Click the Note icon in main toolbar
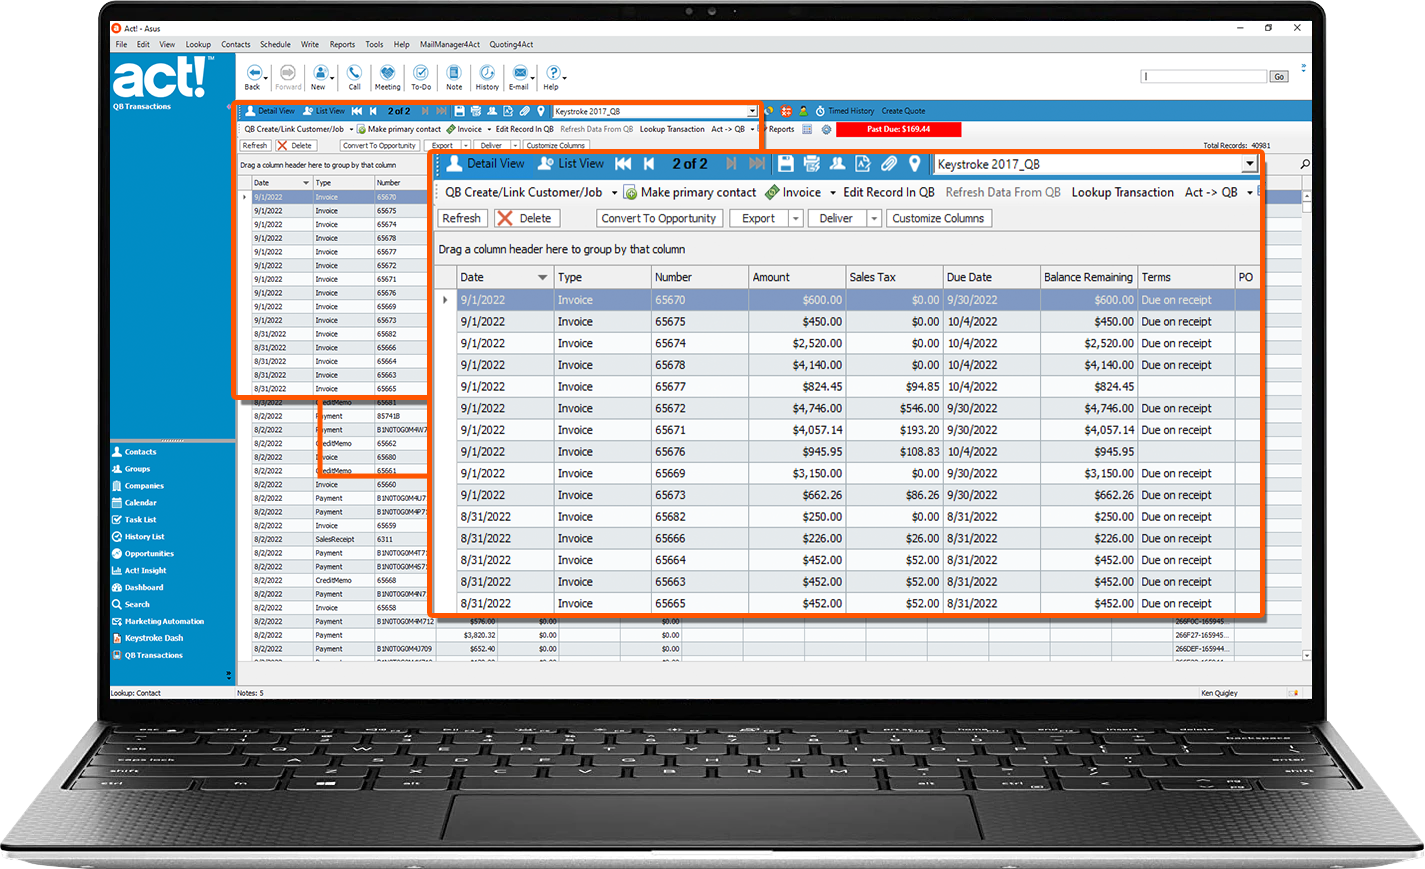This screenshot has height=869, width=1425. [x=454, y=73]
